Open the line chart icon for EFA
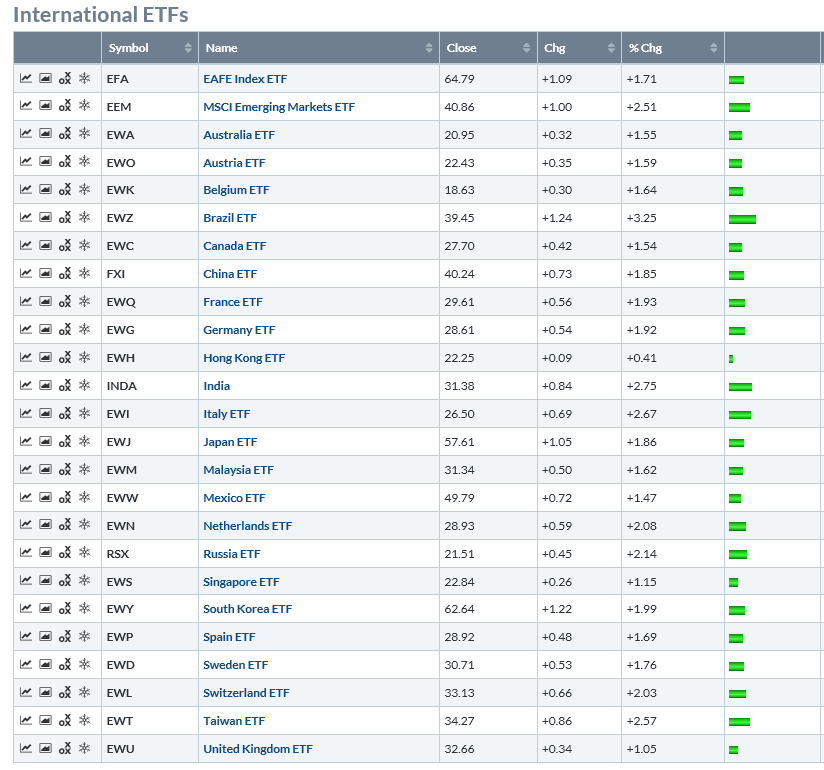Image resolution: width=824 pixels, height=770 pixels. point(25,78)
